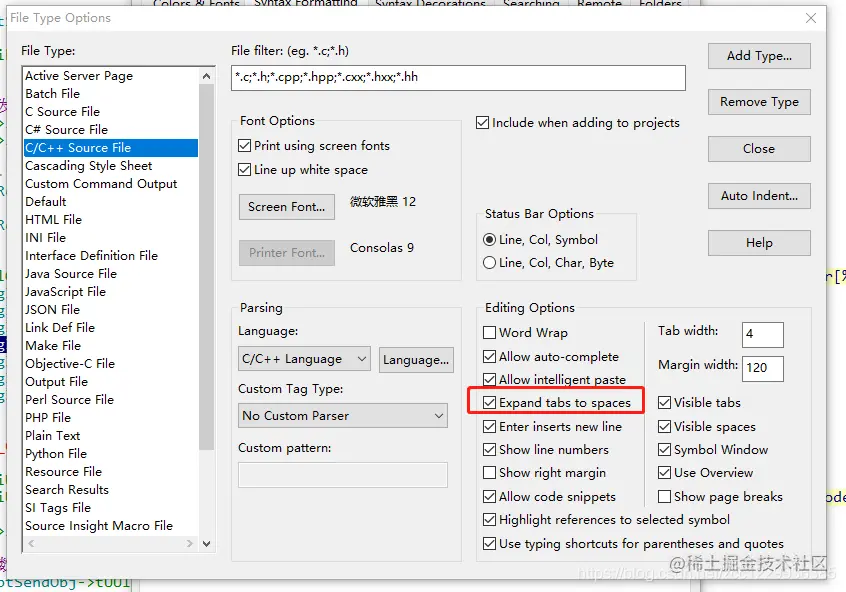Select Objective-C File in list
Screen dimensions: 846x592
point(111,364)
